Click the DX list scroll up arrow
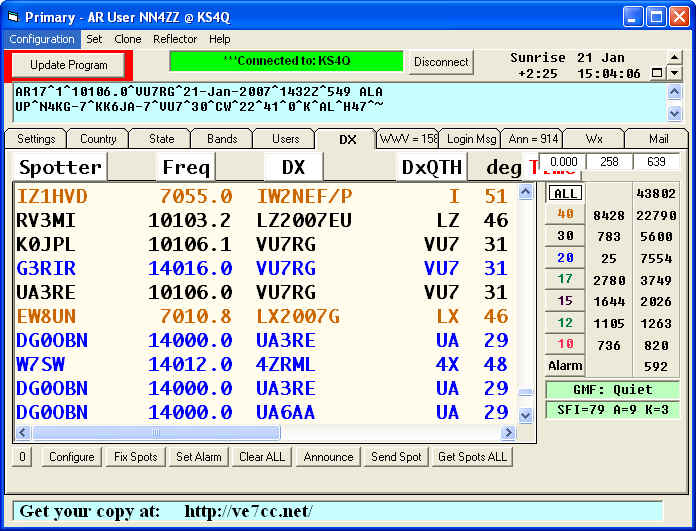 [x=526, y=192]
